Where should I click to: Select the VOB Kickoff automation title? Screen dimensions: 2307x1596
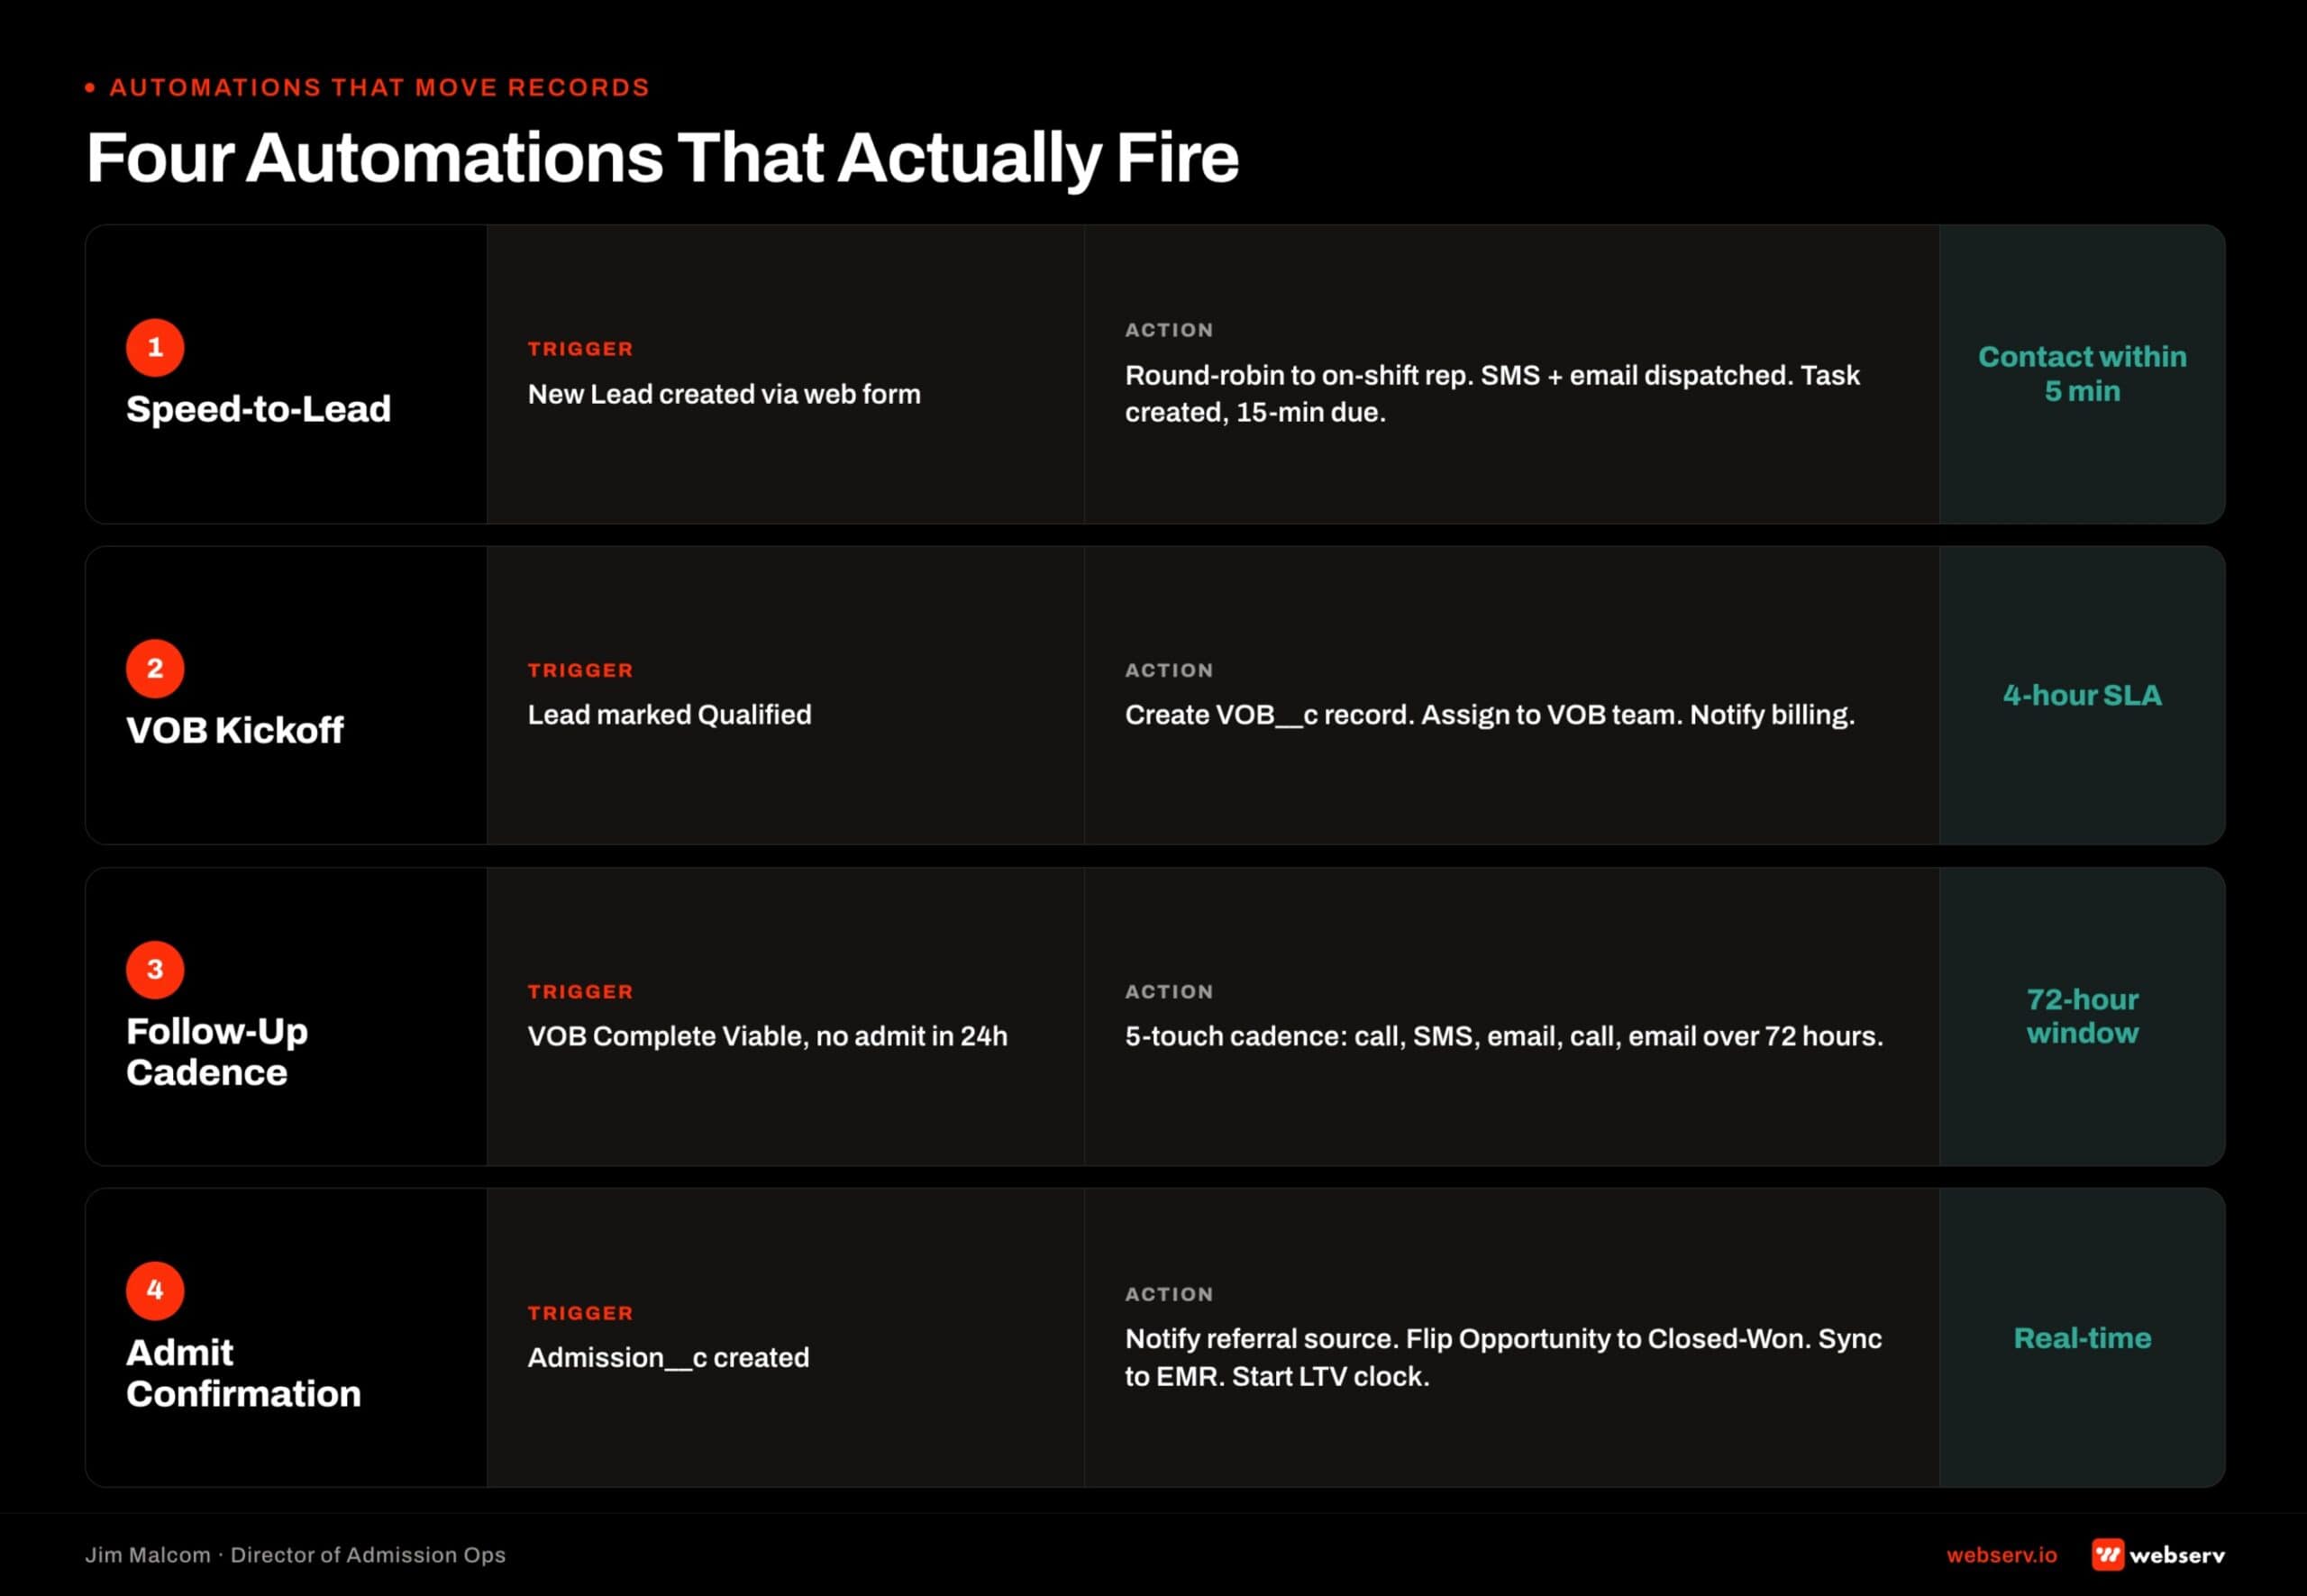tap(235, 730)
